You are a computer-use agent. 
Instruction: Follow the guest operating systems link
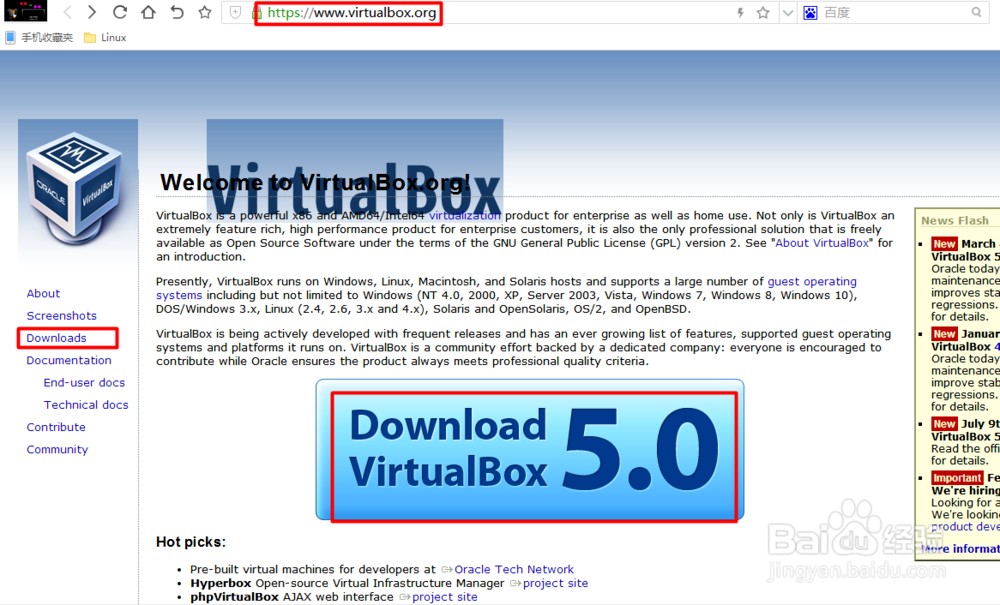[x=812, y=281]
